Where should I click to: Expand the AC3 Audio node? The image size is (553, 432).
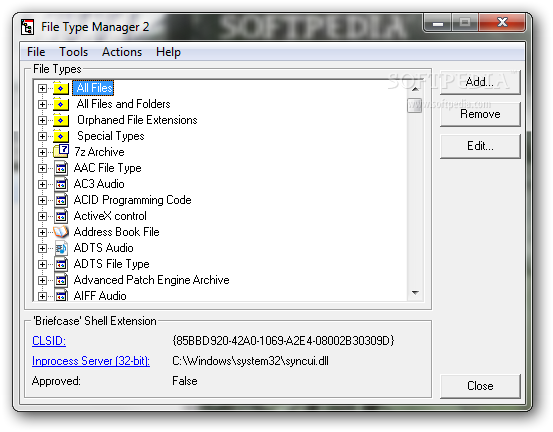click(42, 184)
